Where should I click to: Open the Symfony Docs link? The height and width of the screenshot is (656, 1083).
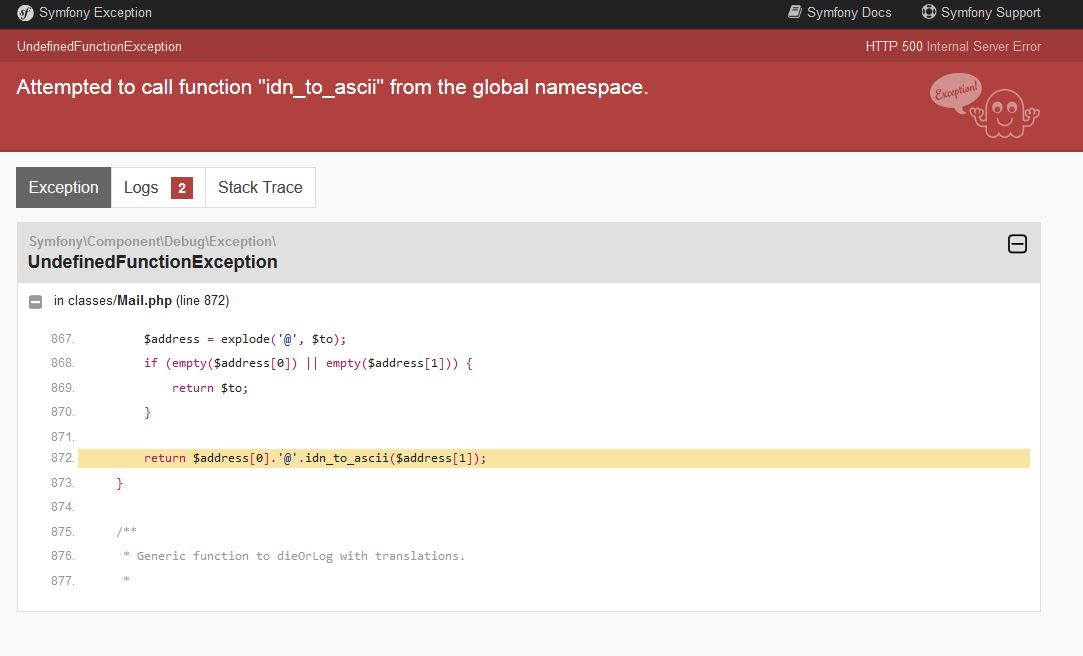point(848,13)
